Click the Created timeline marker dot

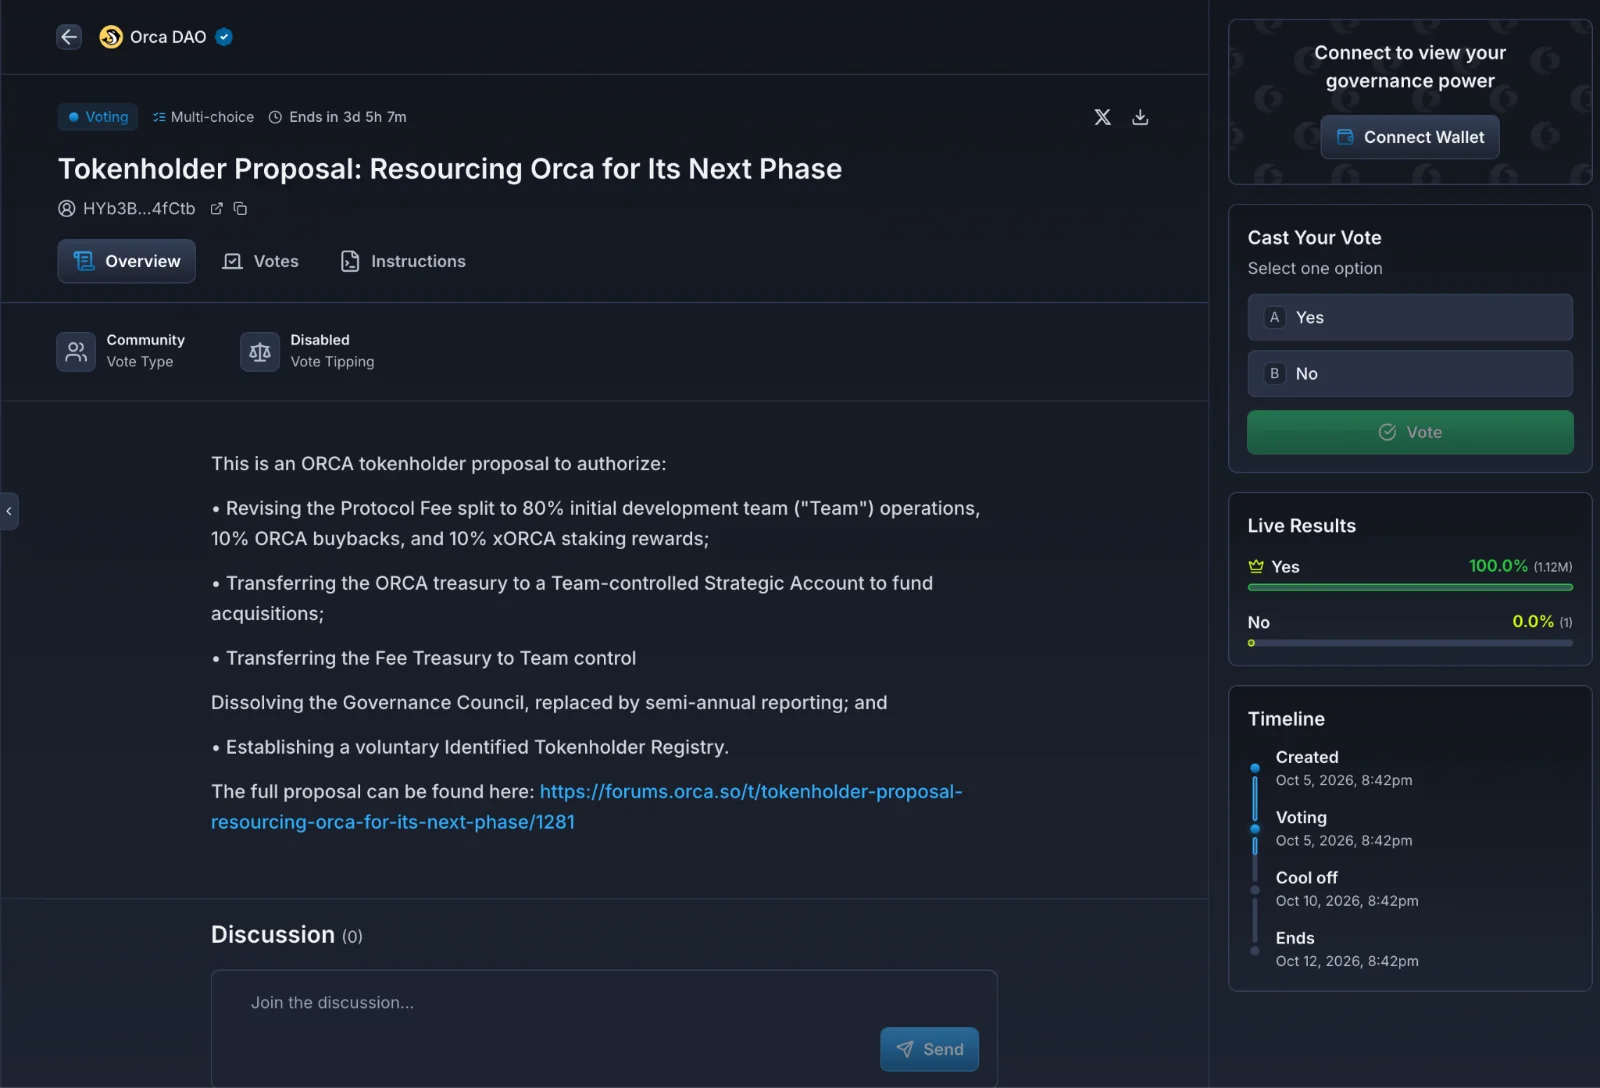(x=1255, y=768)
